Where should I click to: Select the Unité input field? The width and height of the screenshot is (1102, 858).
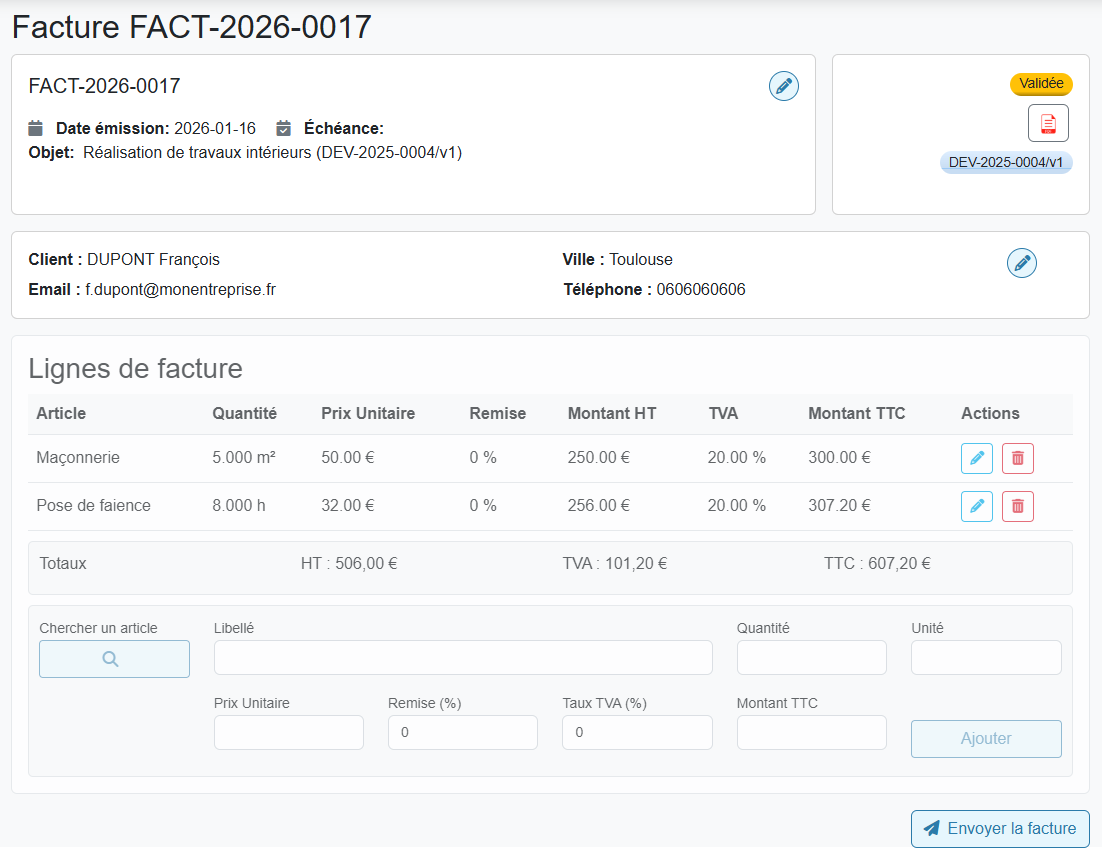[986, 658]
